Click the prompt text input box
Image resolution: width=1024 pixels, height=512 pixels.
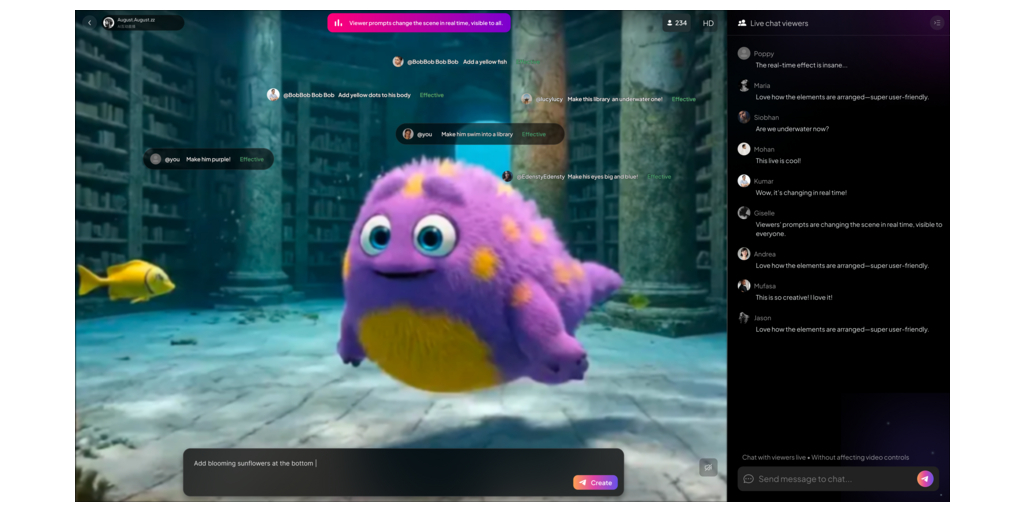380,464
